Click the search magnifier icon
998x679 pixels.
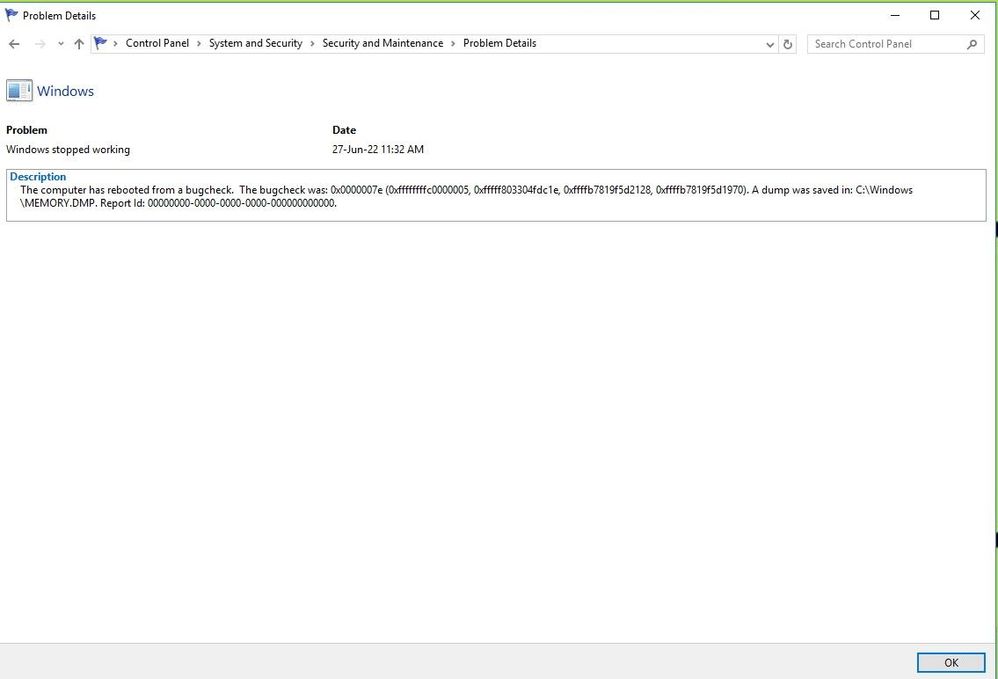[x=972, y=44]
